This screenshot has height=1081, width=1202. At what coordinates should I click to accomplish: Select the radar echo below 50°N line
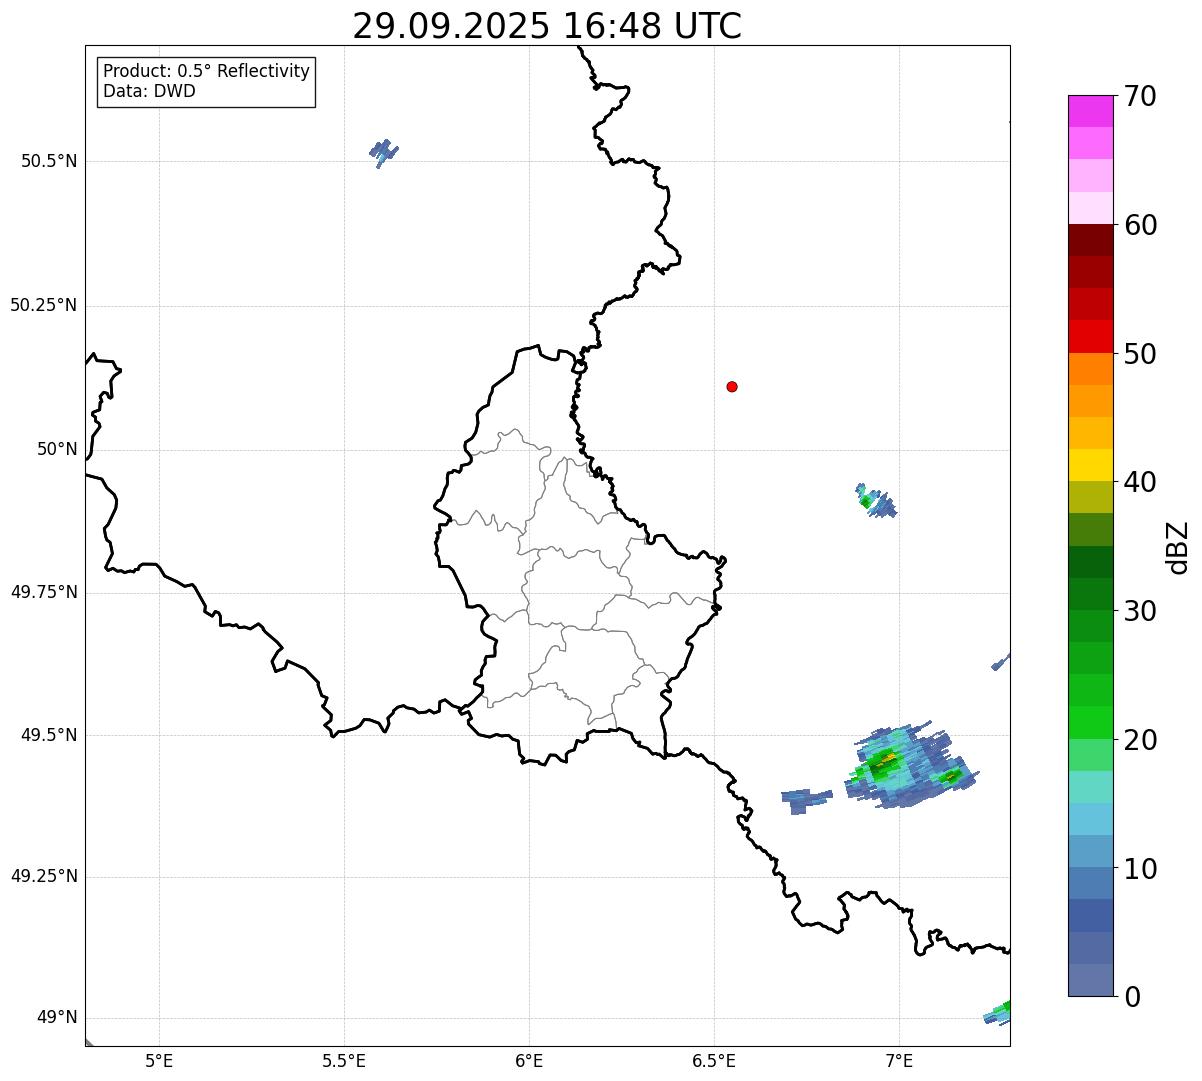pos(876,500)
